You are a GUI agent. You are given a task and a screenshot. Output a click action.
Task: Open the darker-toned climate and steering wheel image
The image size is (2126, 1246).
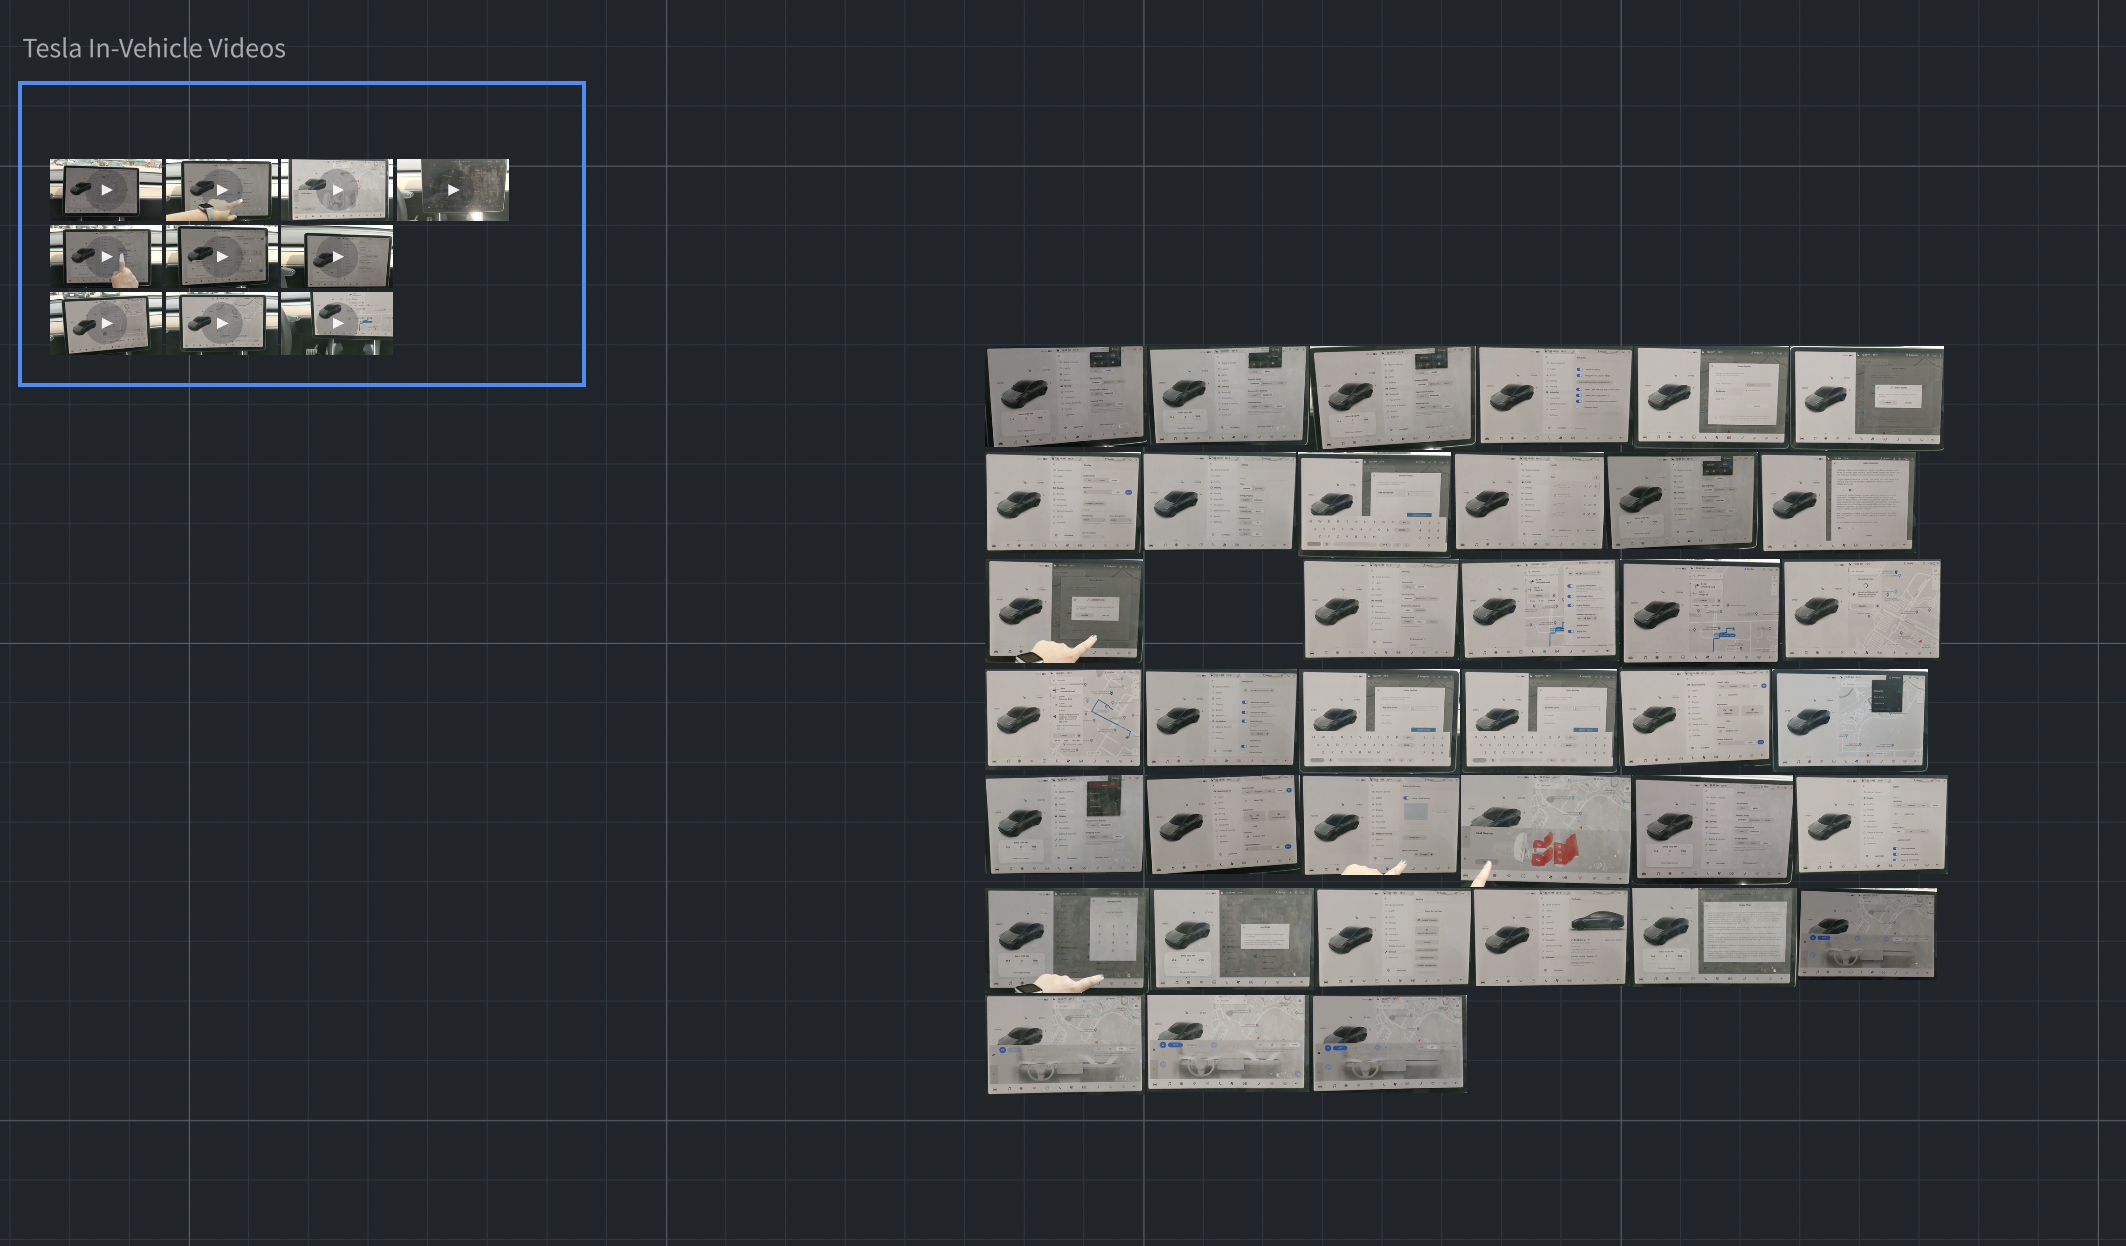pos(1867,934)
